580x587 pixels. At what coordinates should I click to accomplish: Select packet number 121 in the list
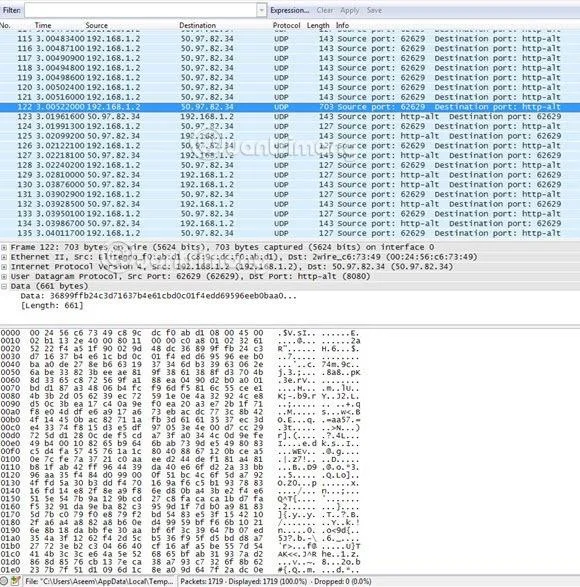click(290, 97)
